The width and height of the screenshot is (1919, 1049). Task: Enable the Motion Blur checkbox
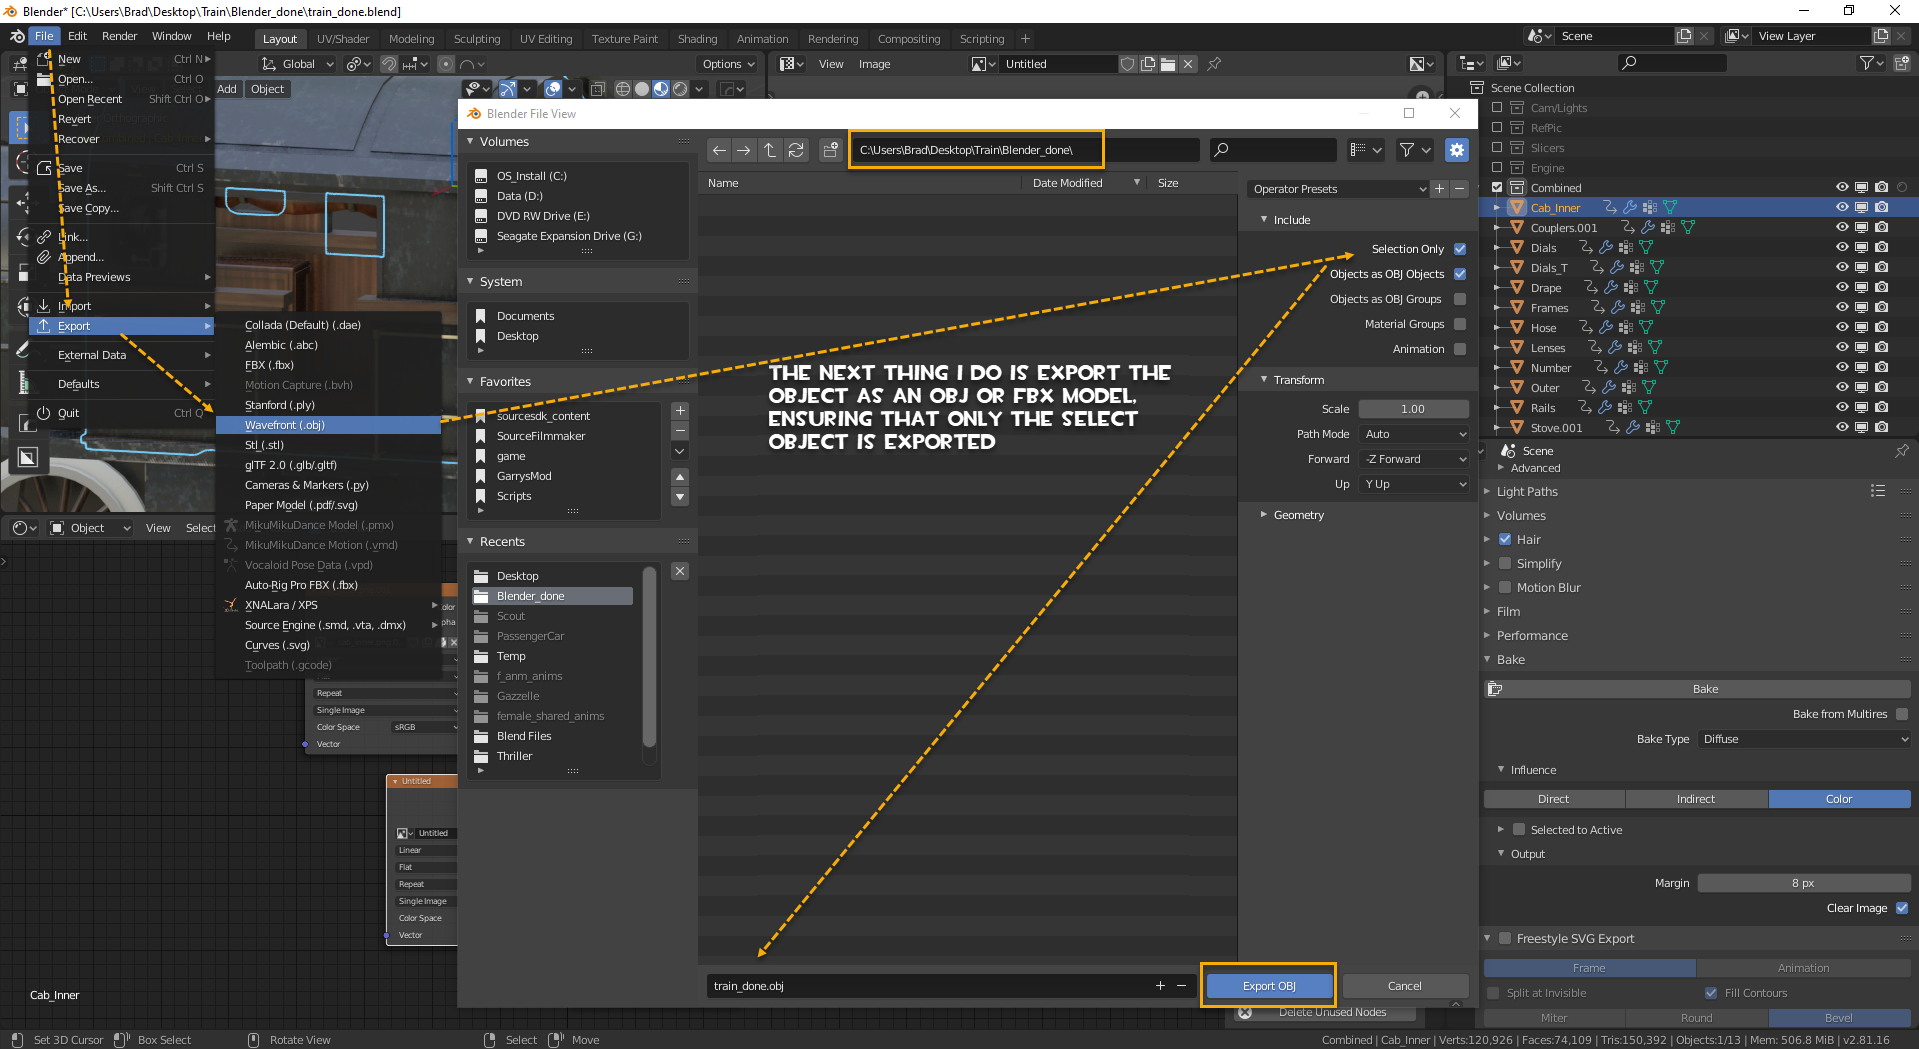click(x=1505, y=588)
